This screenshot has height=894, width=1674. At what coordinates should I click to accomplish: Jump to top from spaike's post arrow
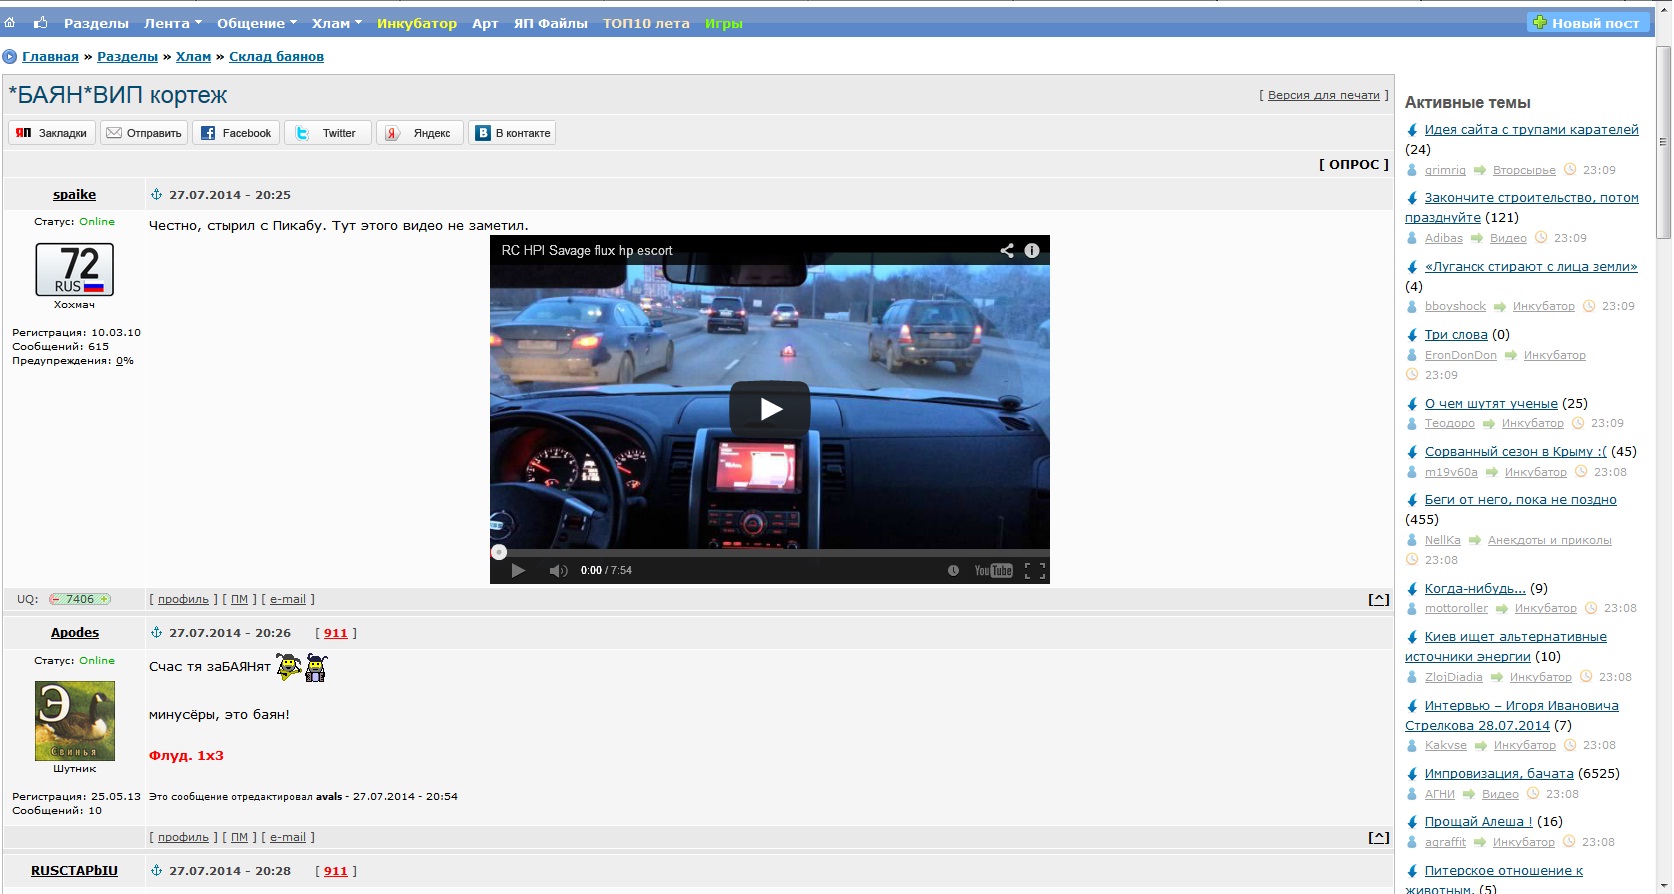click(1379, 600)
